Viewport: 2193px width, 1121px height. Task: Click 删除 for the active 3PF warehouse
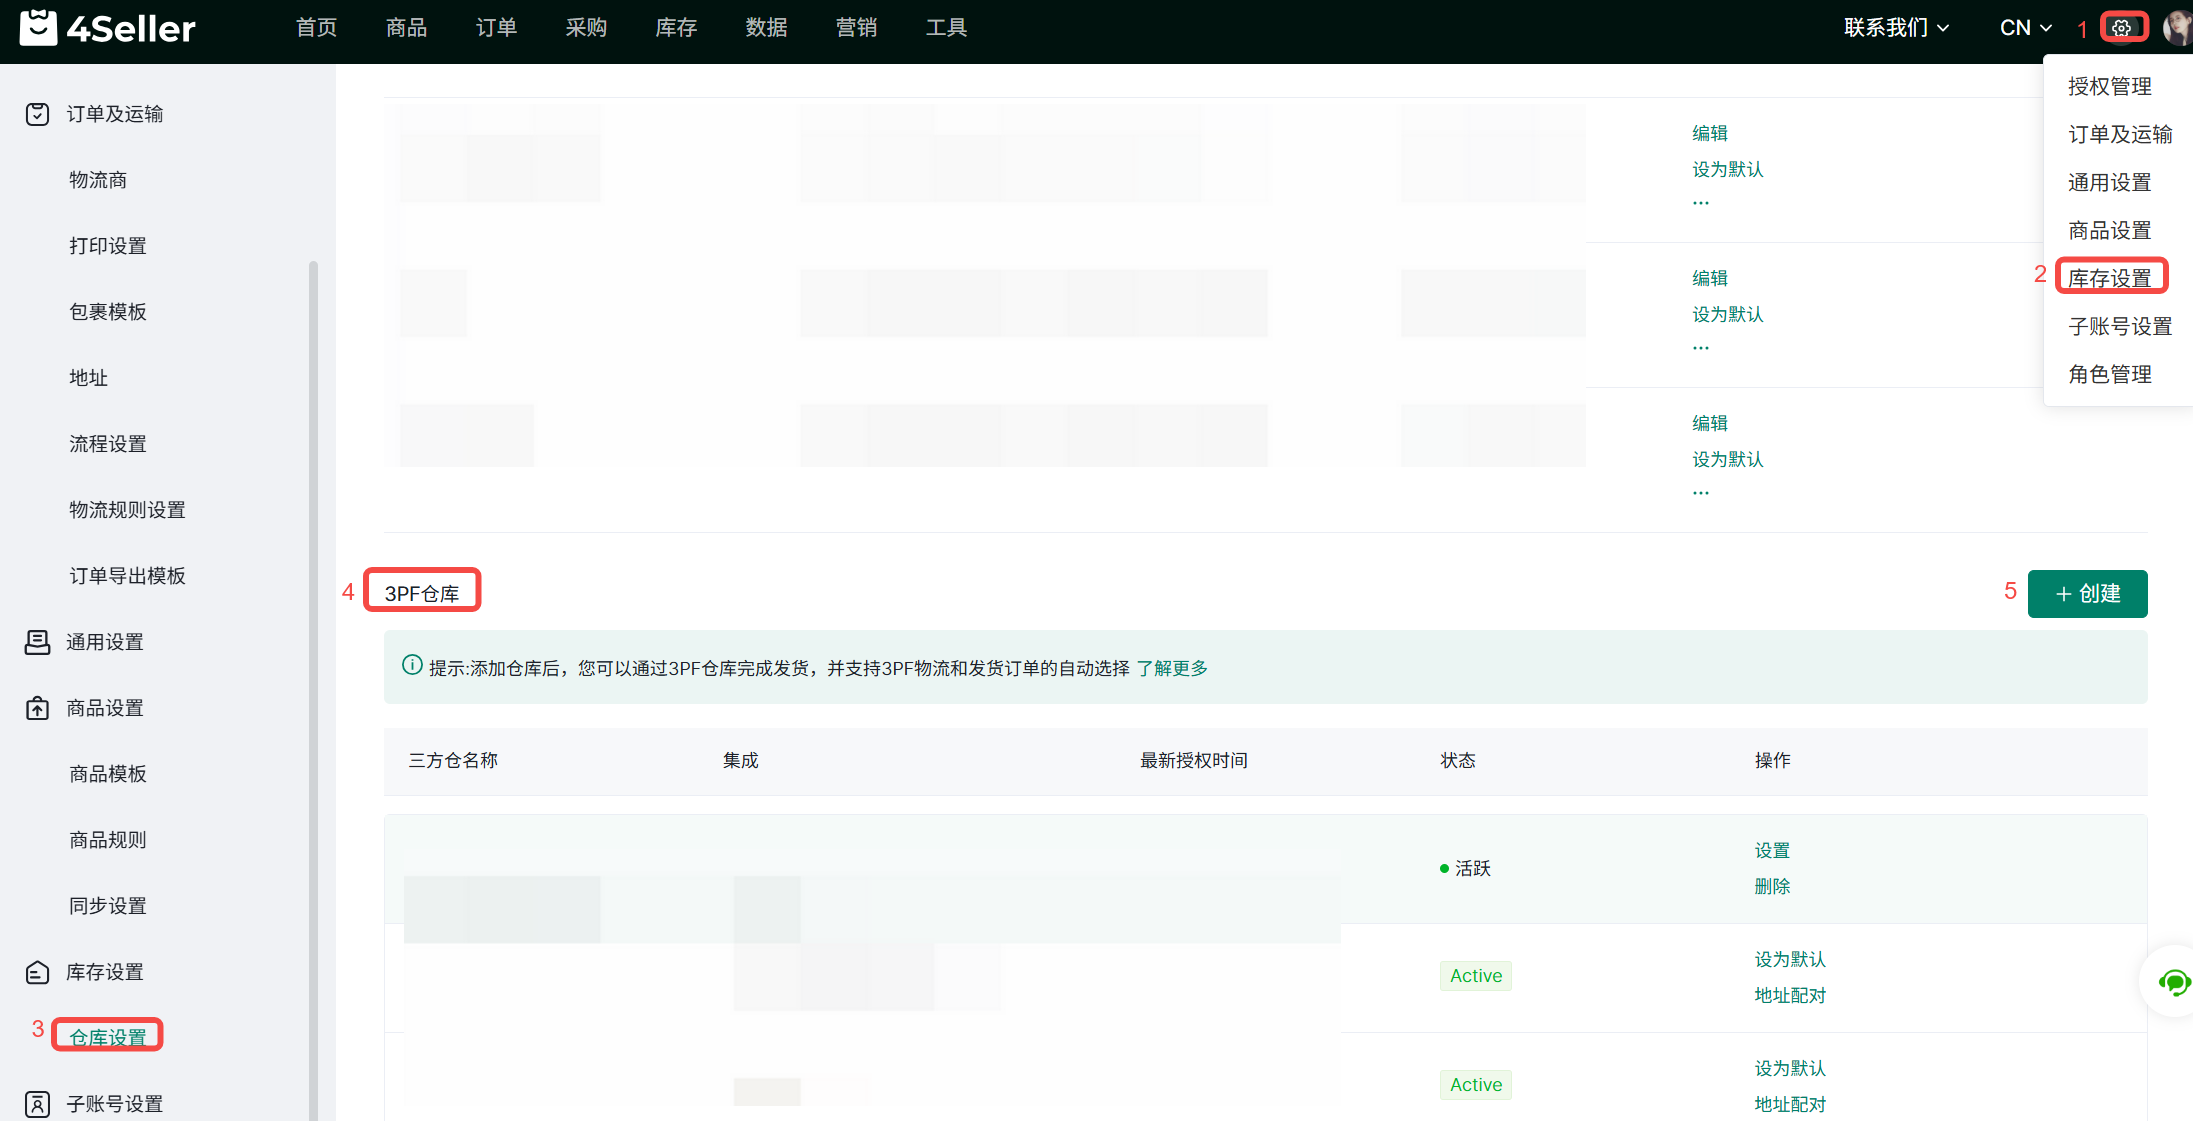coord(1772,886)
